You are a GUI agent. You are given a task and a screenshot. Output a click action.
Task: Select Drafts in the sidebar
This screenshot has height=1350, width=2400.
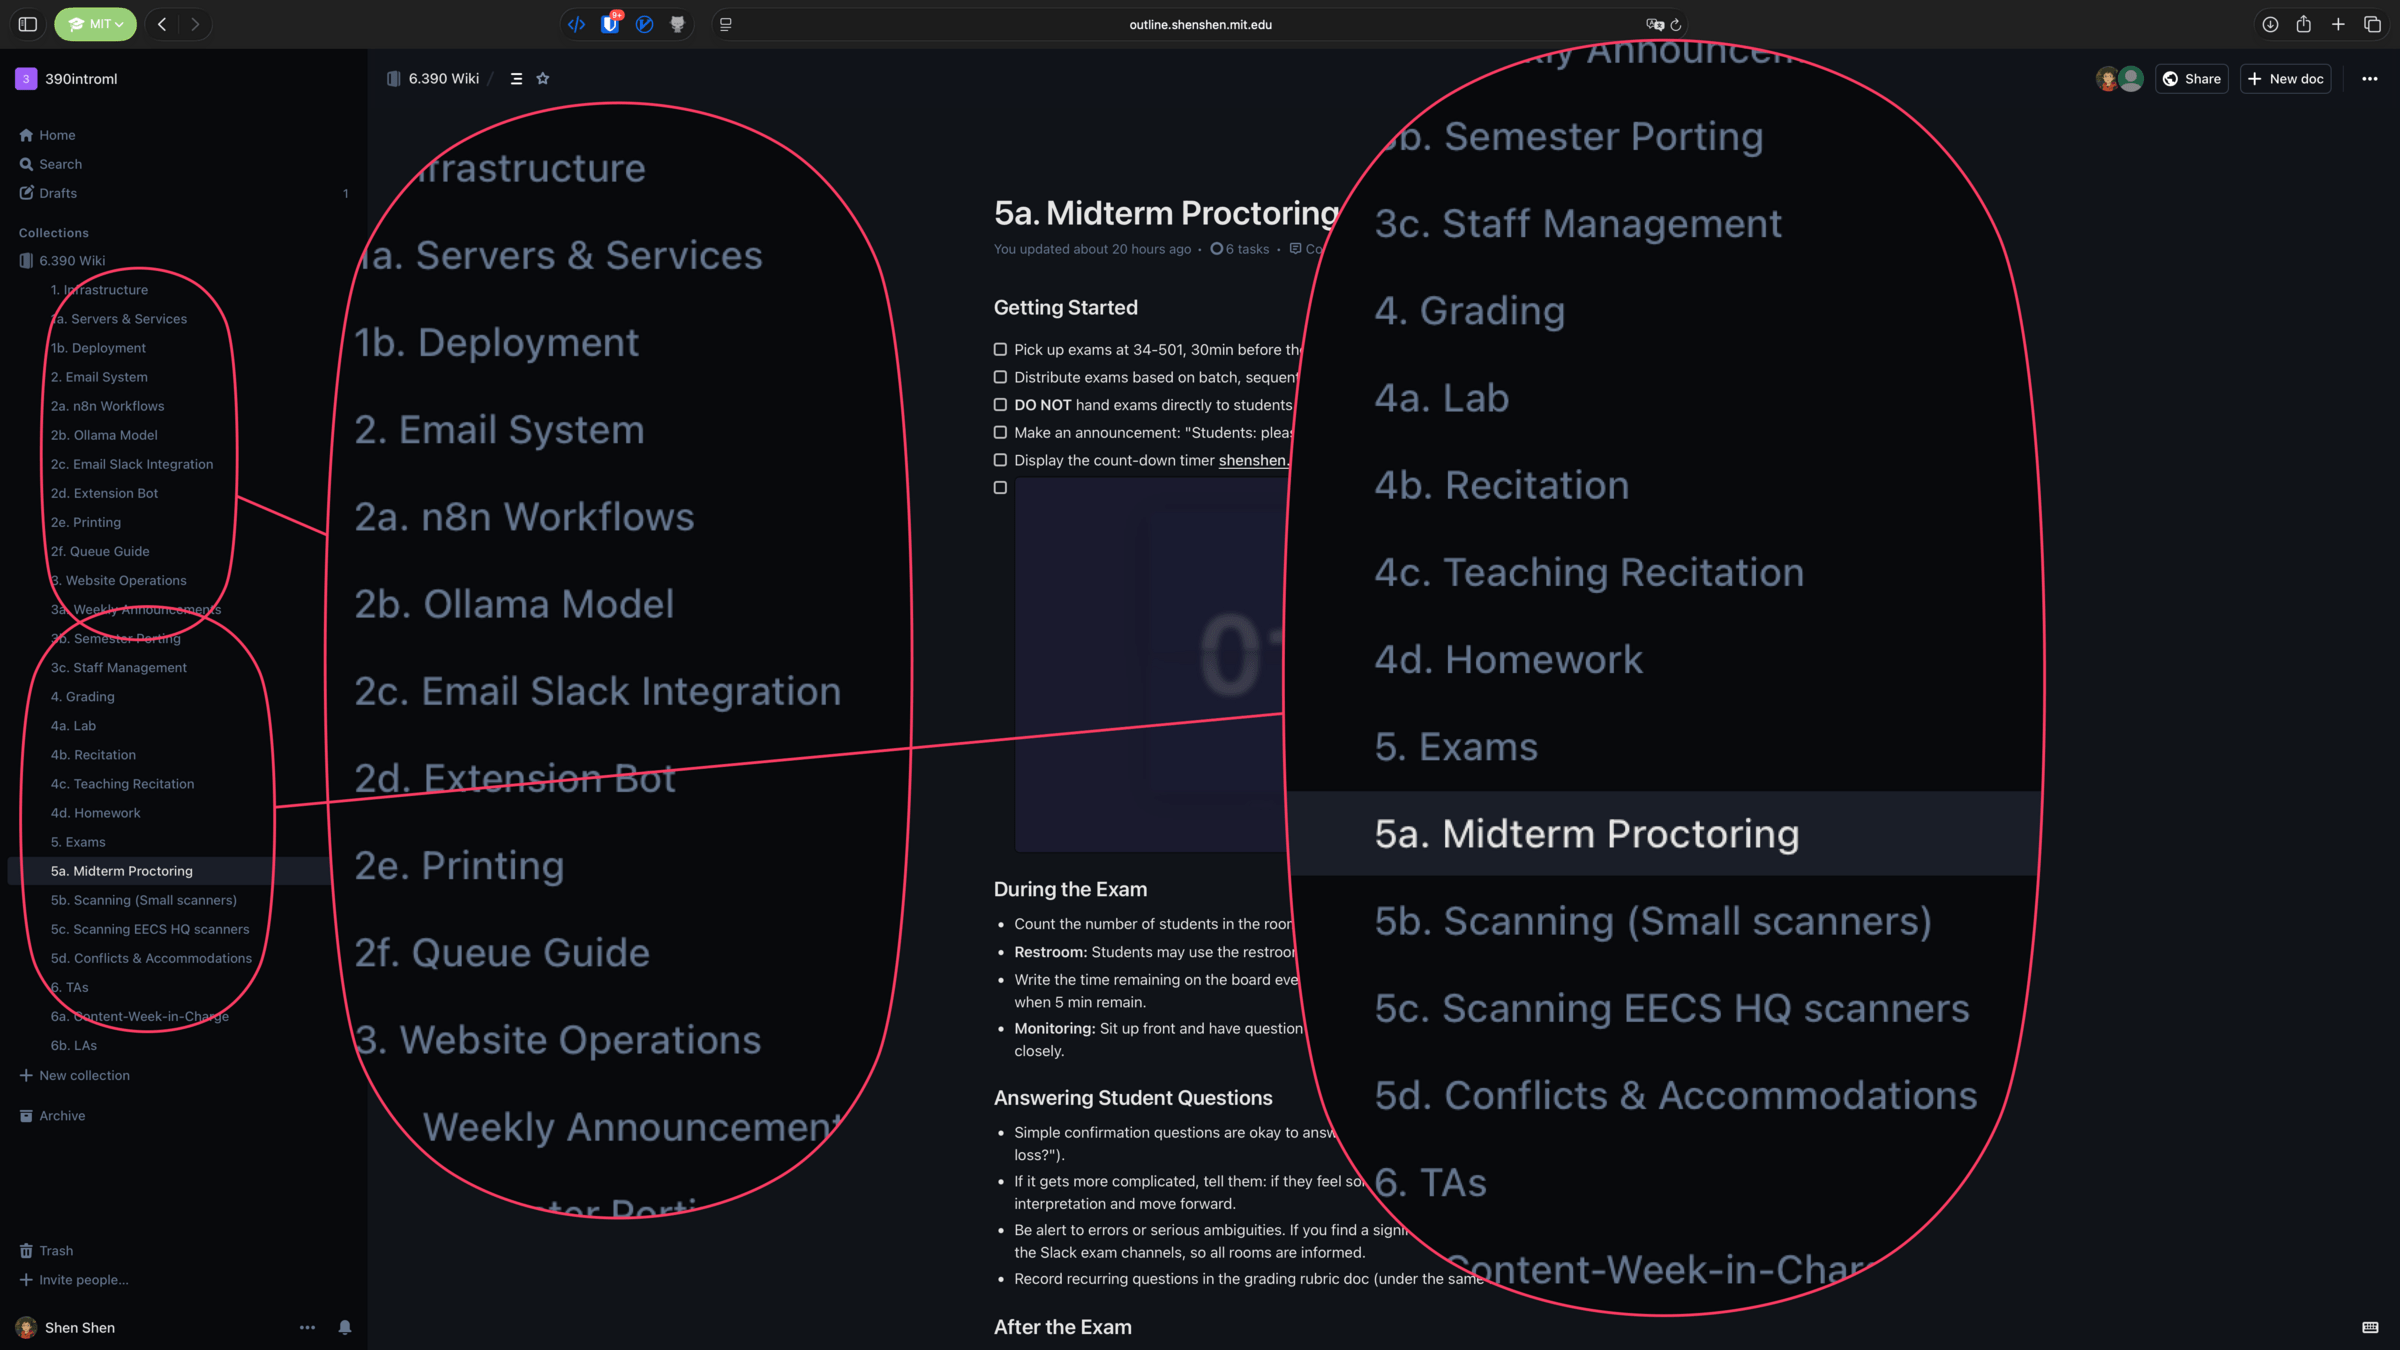click(x=58, y=193)
